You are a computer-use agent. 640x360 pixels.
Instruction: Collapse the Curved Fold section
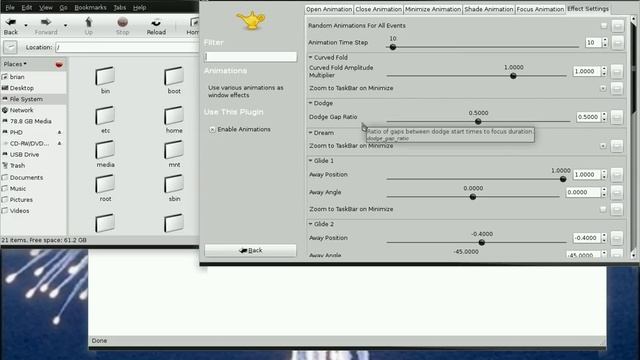tap(311, 57)
